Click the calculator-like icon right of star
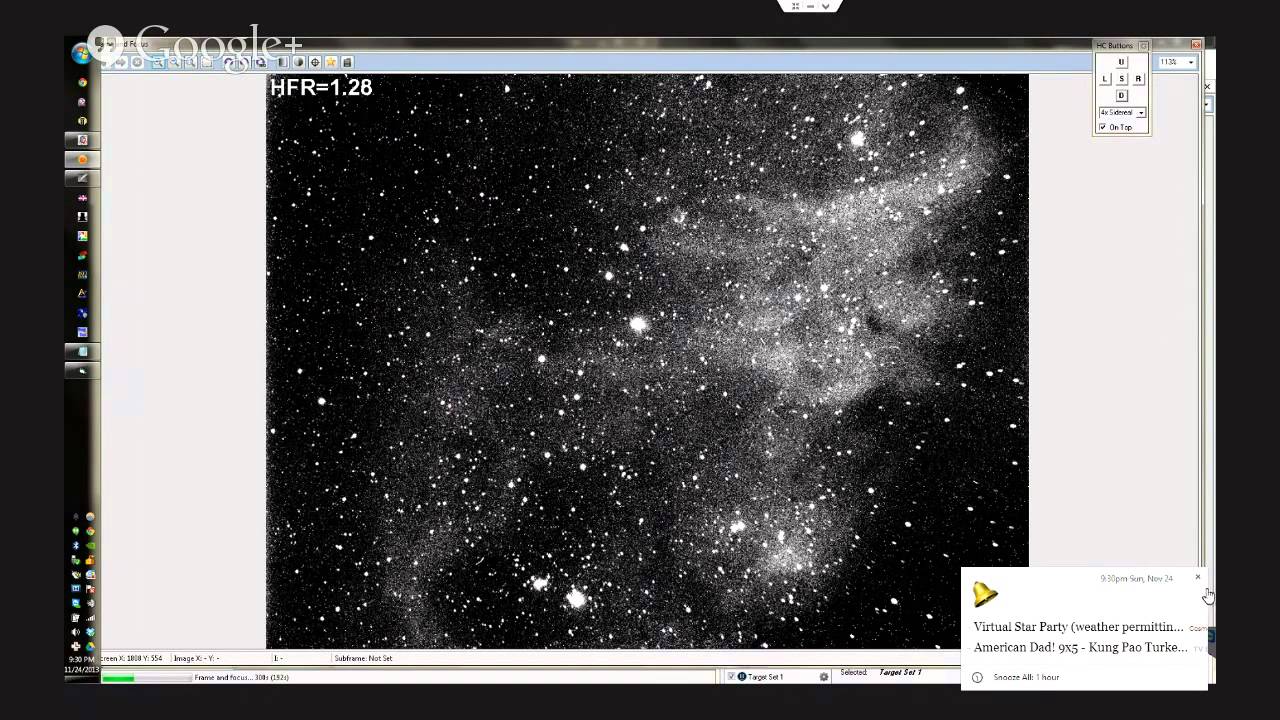 click(x=347, y=62)
